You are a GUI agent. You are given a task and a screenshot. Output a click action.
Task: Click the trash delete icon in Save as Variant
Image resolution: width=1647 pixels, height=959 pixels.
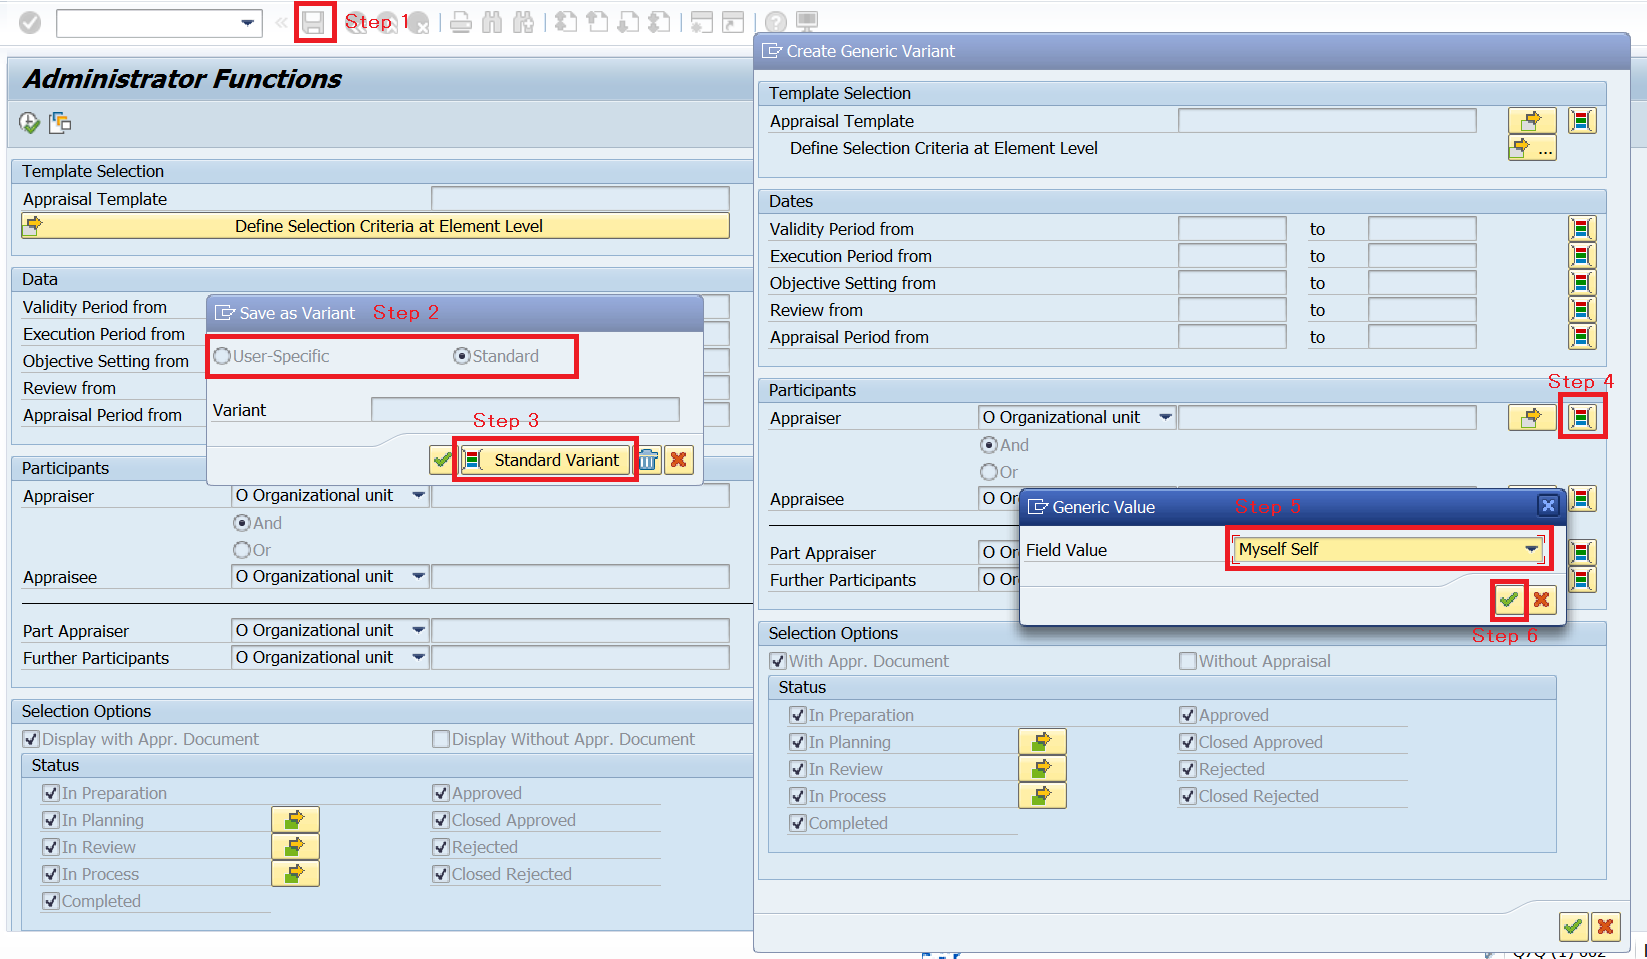tap(649, 460)
